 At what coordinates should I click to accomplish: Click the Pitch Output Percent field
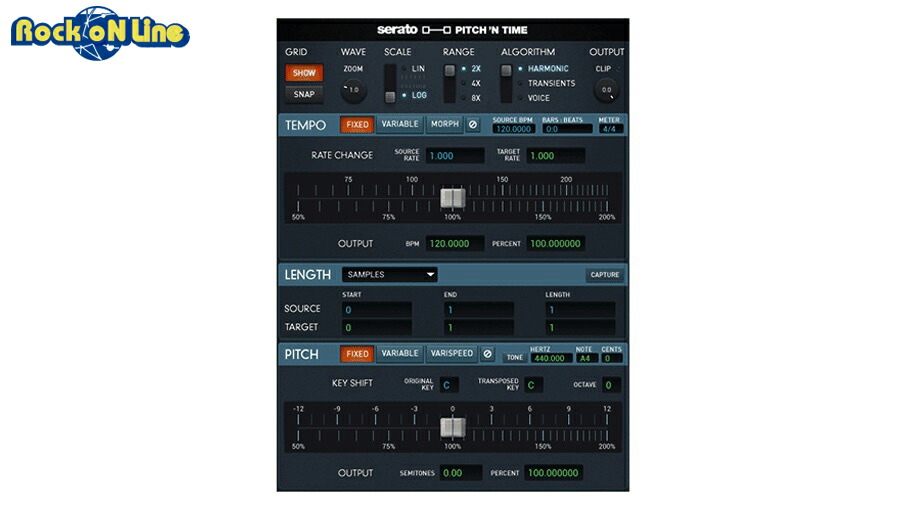pos(553,473)
